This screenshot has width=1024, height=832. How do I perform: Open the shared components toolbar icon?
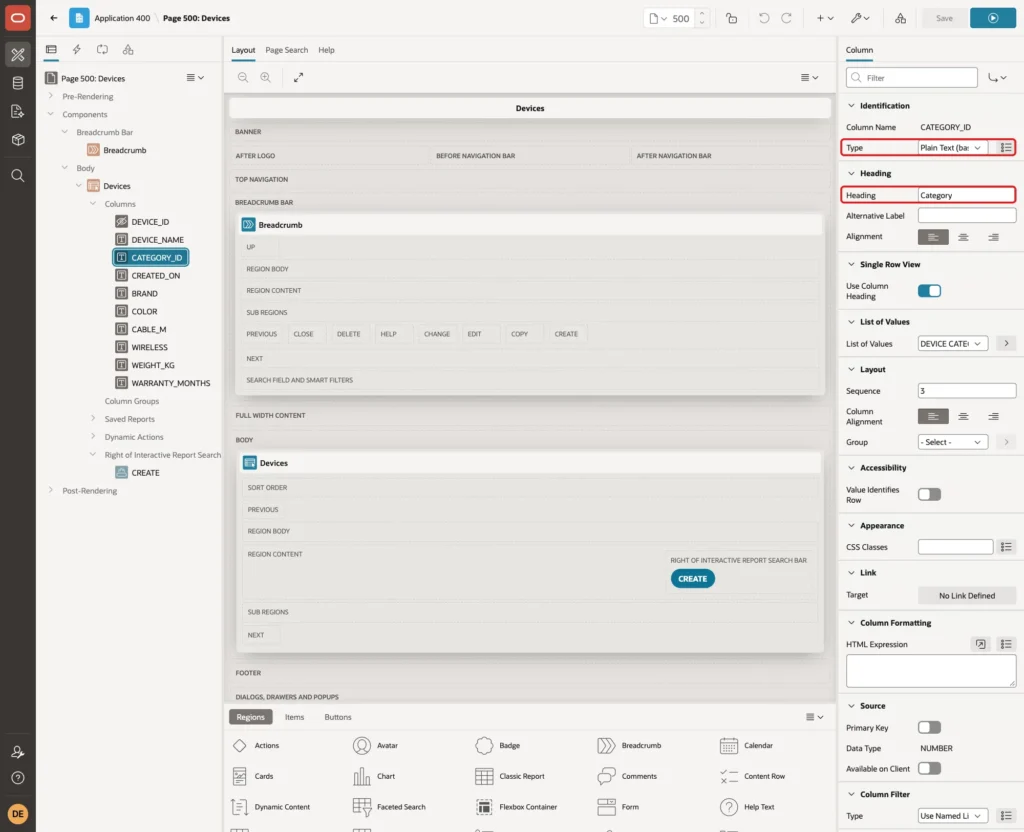(901, 18)
